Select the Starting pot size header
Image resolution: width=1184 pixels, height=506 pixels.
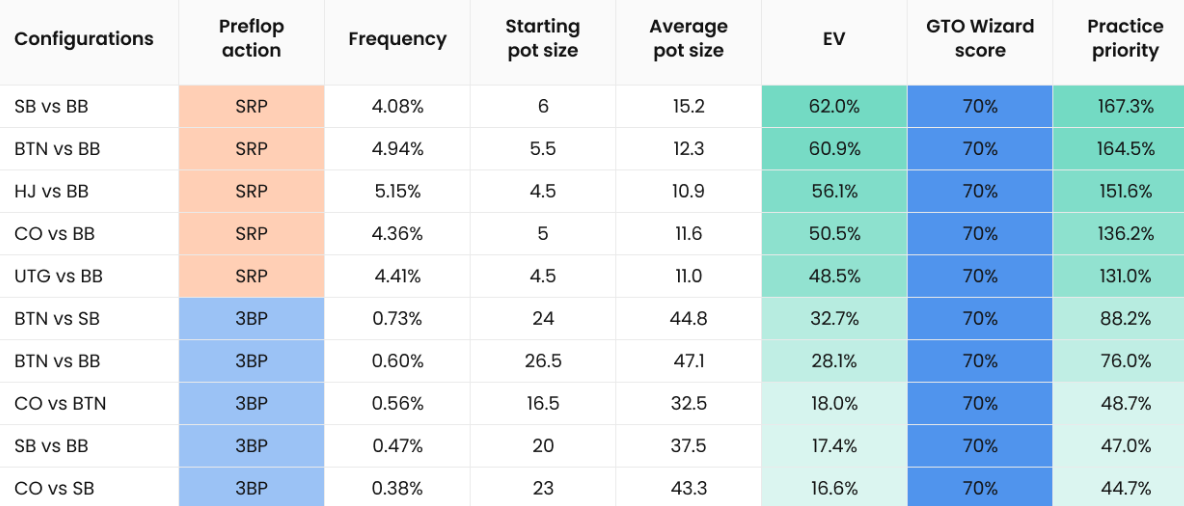point(542,39)
